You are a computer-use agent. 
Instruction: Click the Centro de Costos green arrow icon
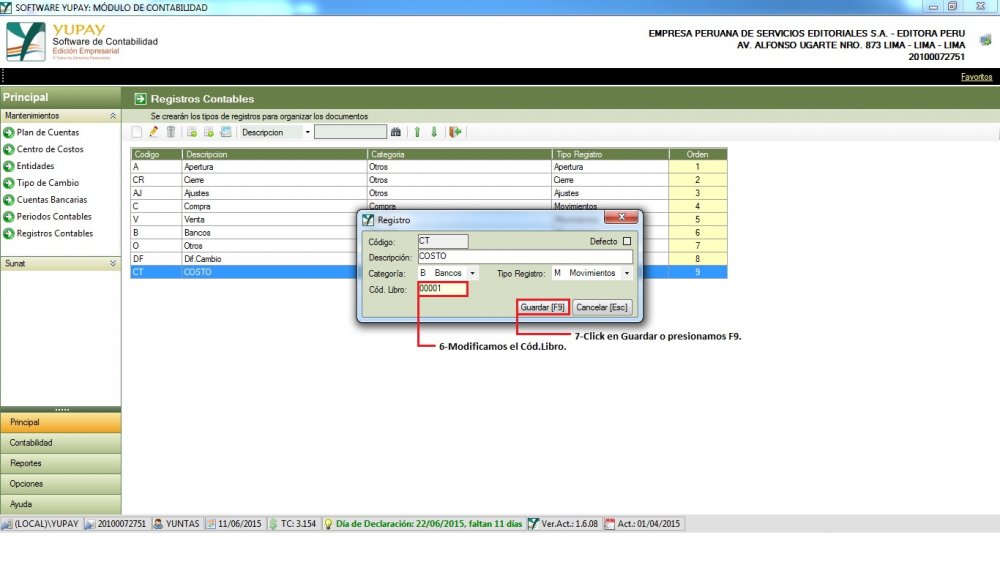pos(9,149)
